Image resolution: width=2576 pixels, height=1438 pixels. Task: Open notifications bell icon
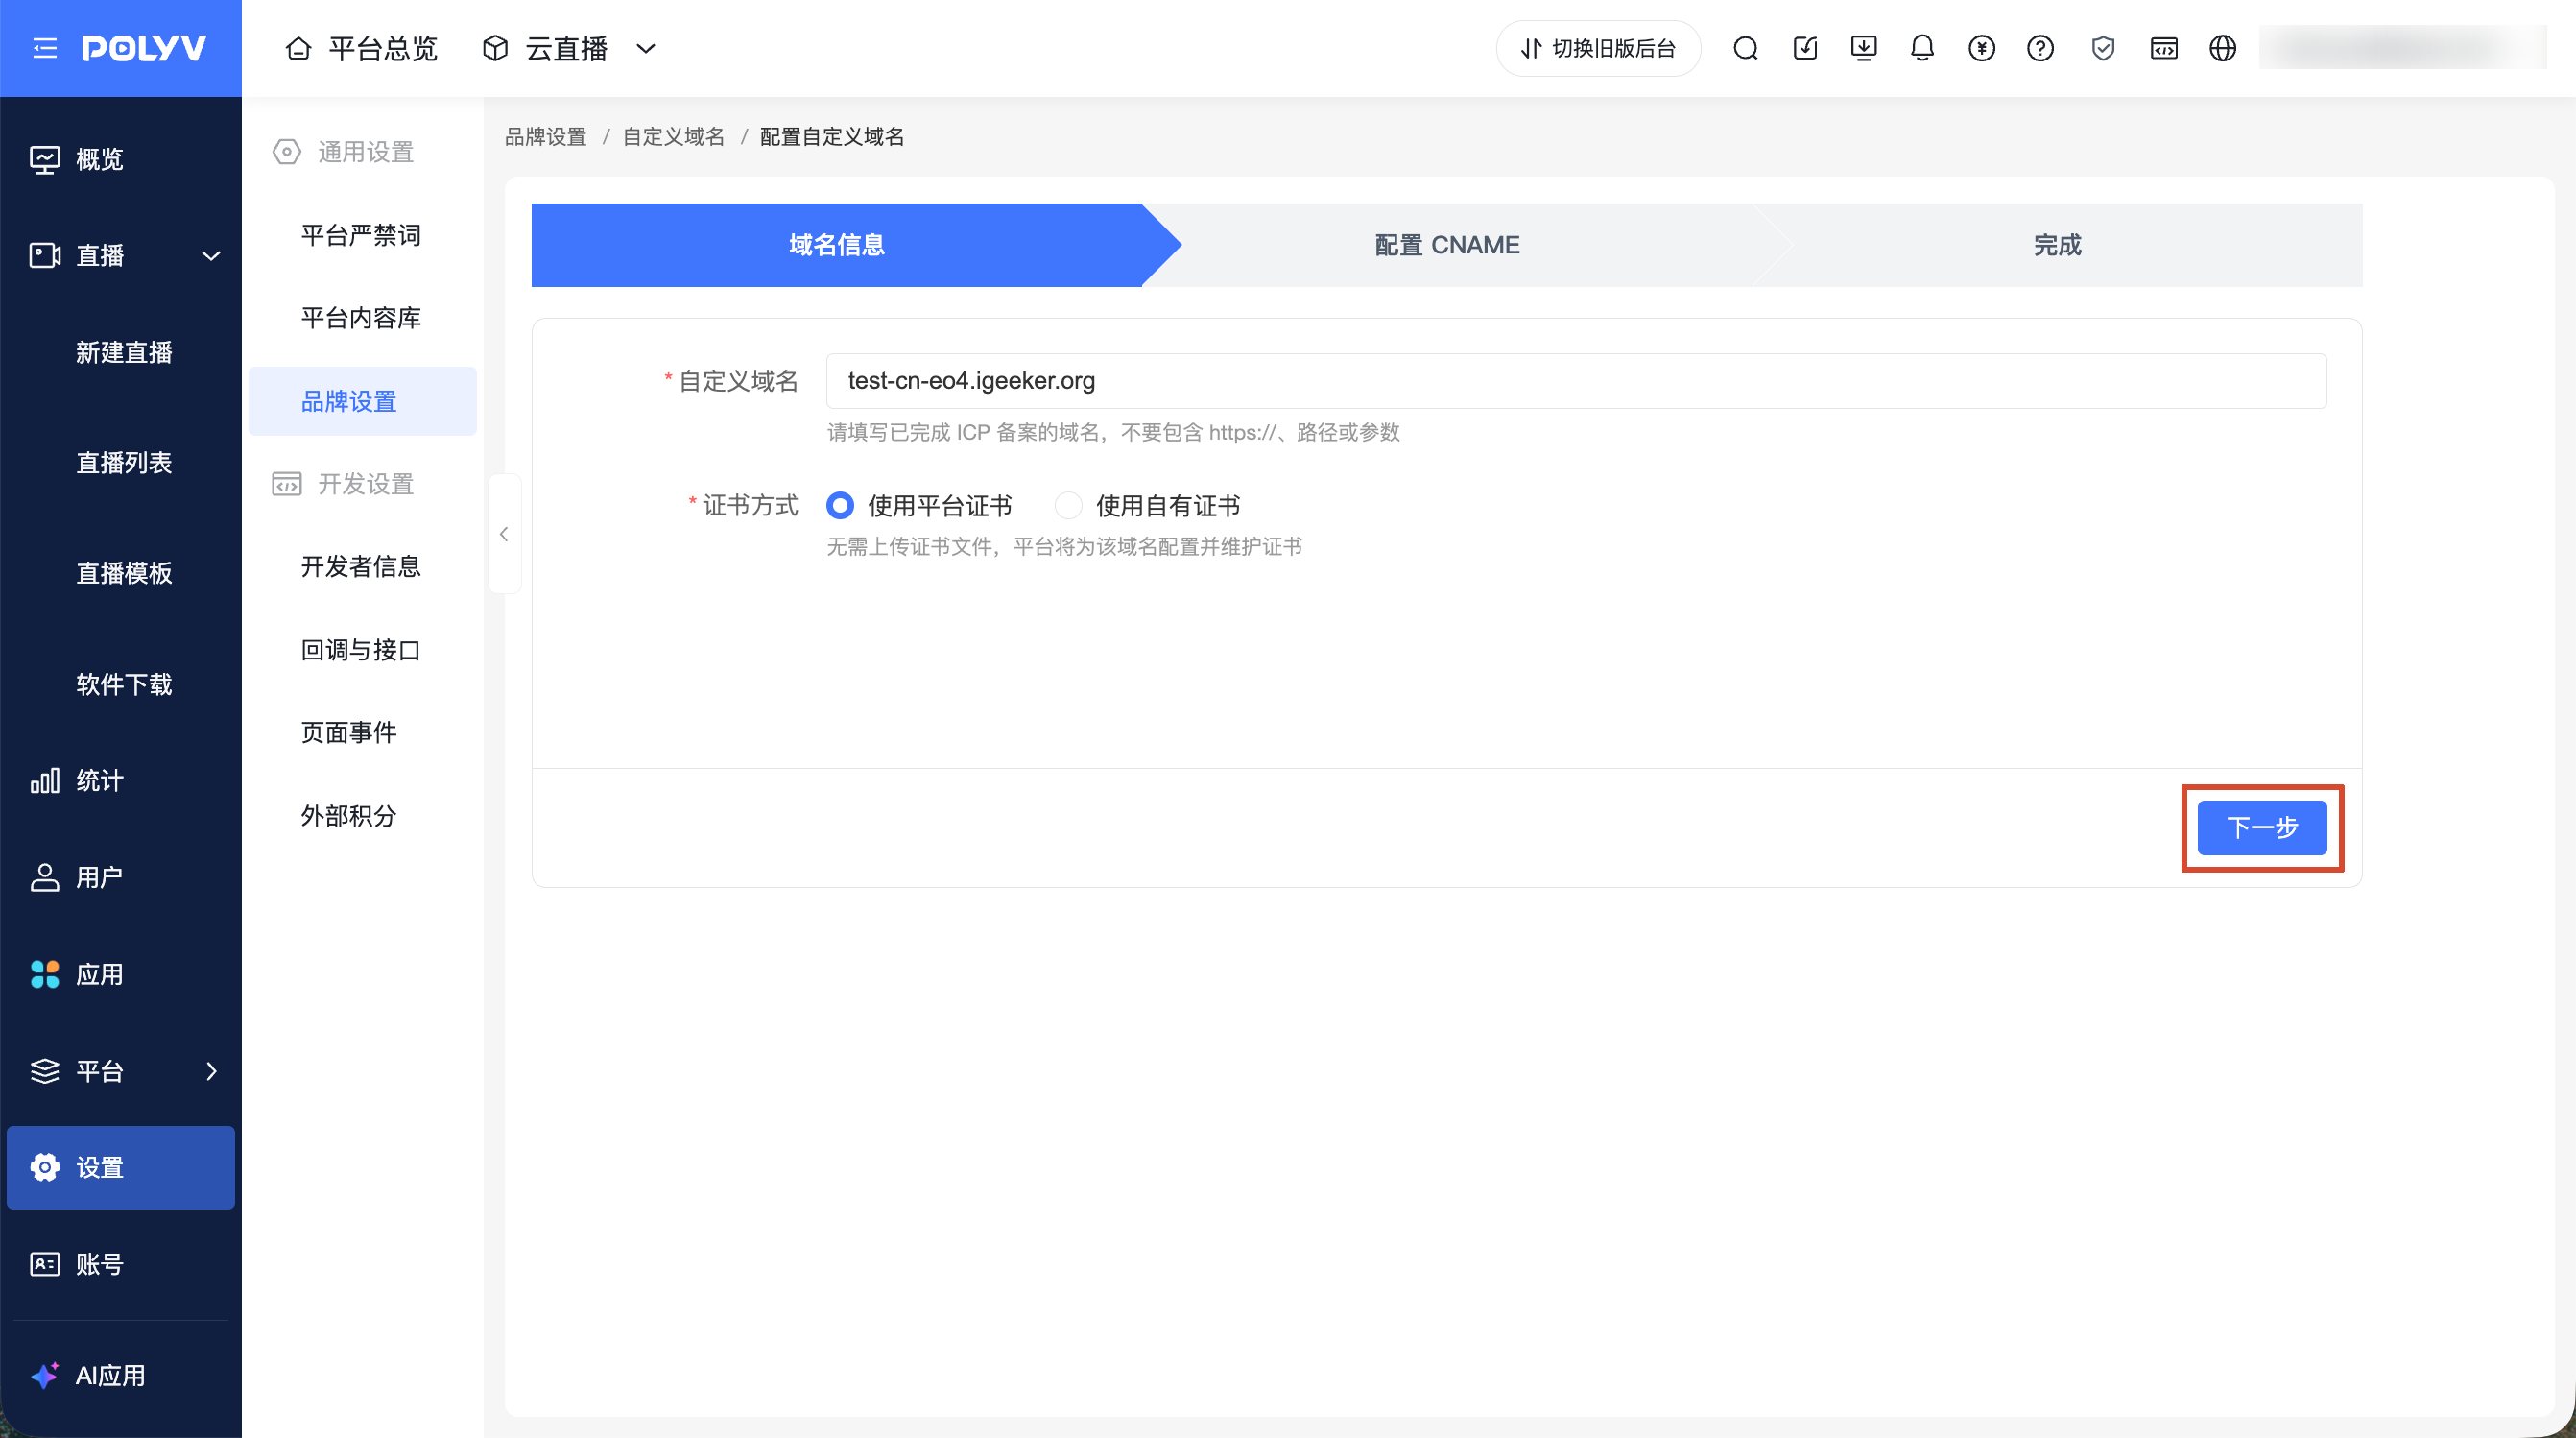tap(1922, 48)
